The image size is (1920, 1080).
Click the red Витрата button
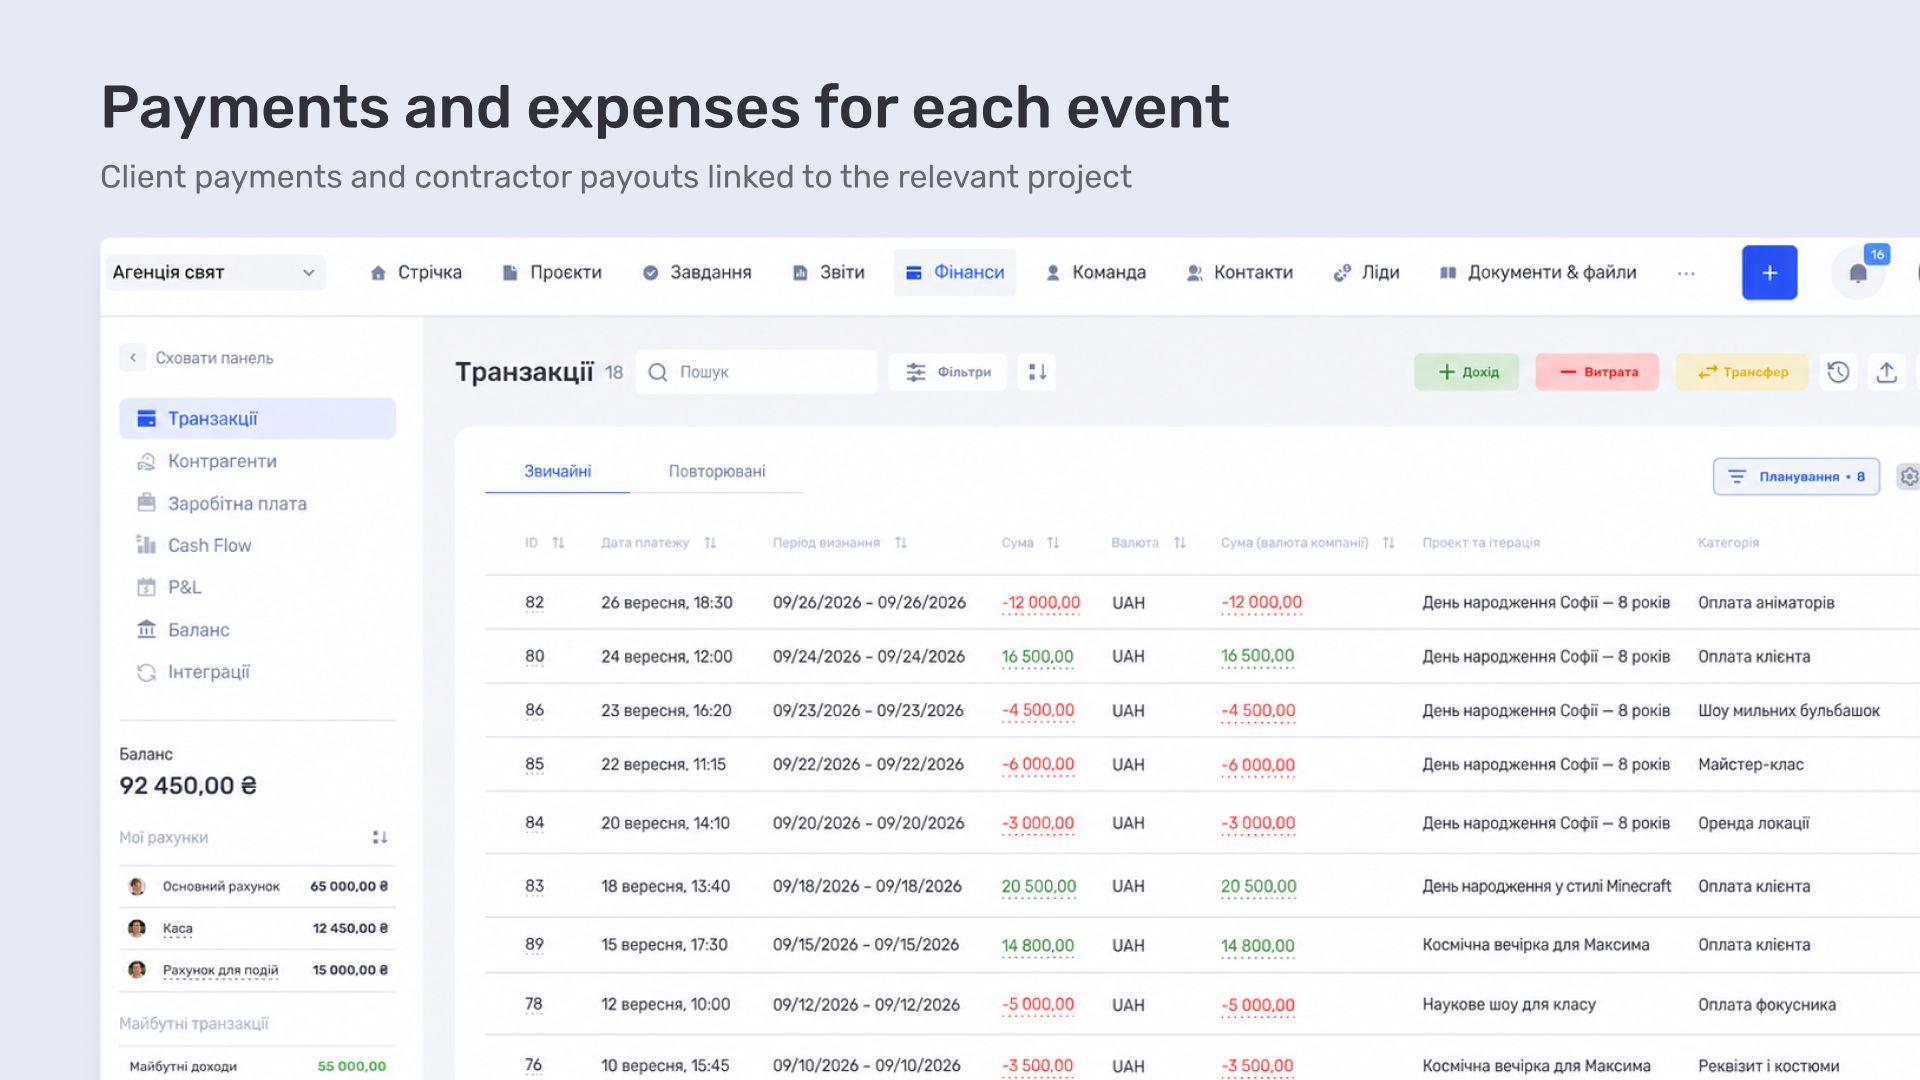click(1597, 372)
